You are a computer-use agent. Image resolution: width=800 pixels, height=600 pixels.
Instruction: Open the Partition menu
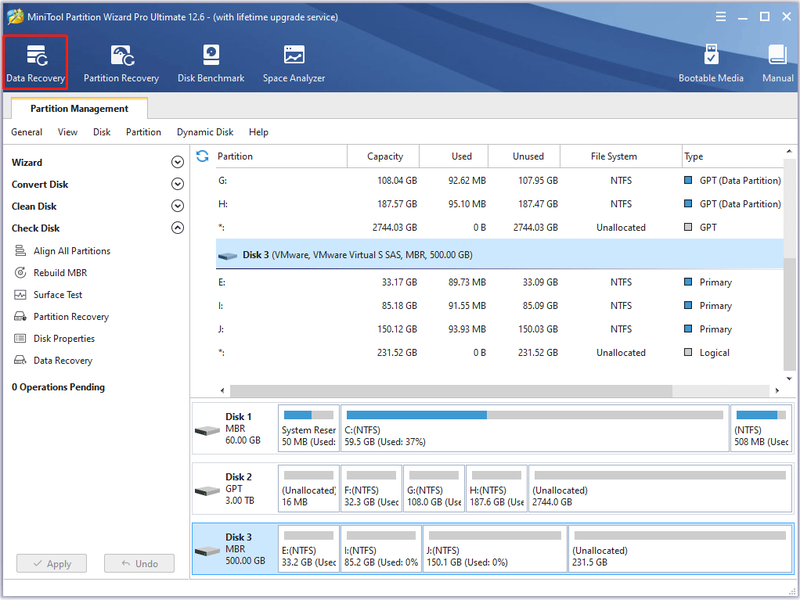coord(143,132)
